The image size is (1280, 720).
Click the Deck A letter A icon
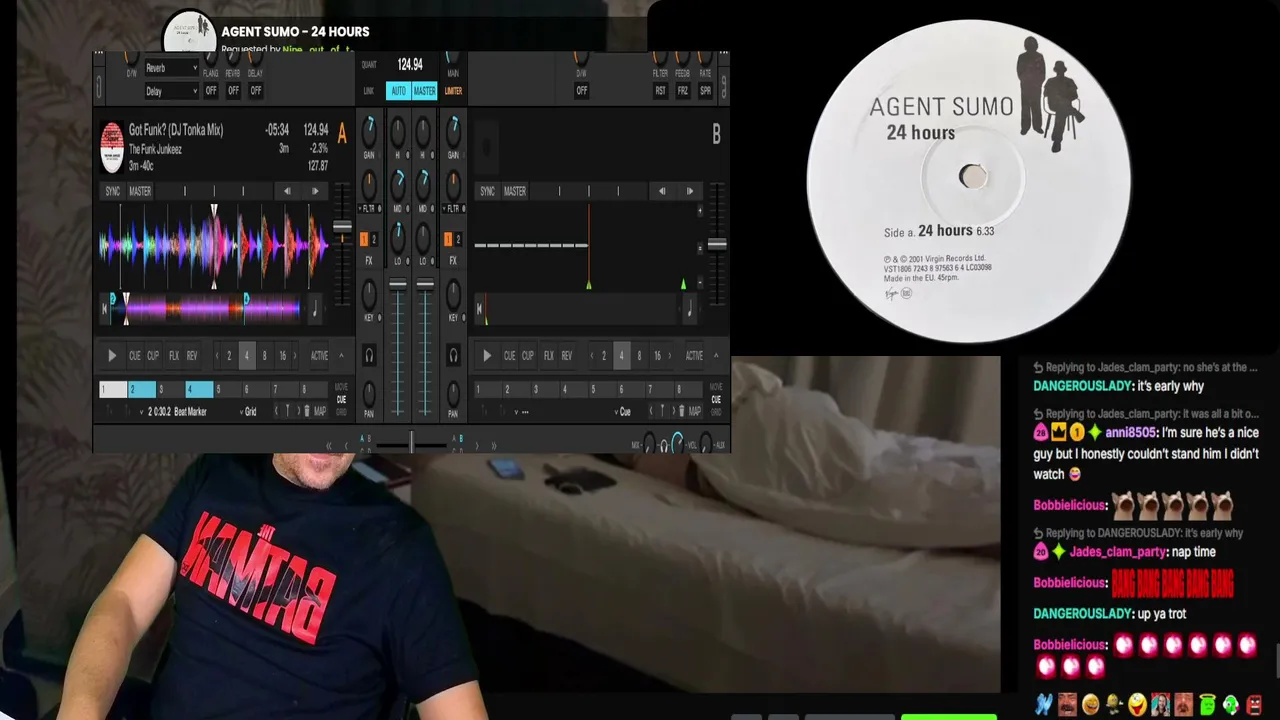point(342,134)
